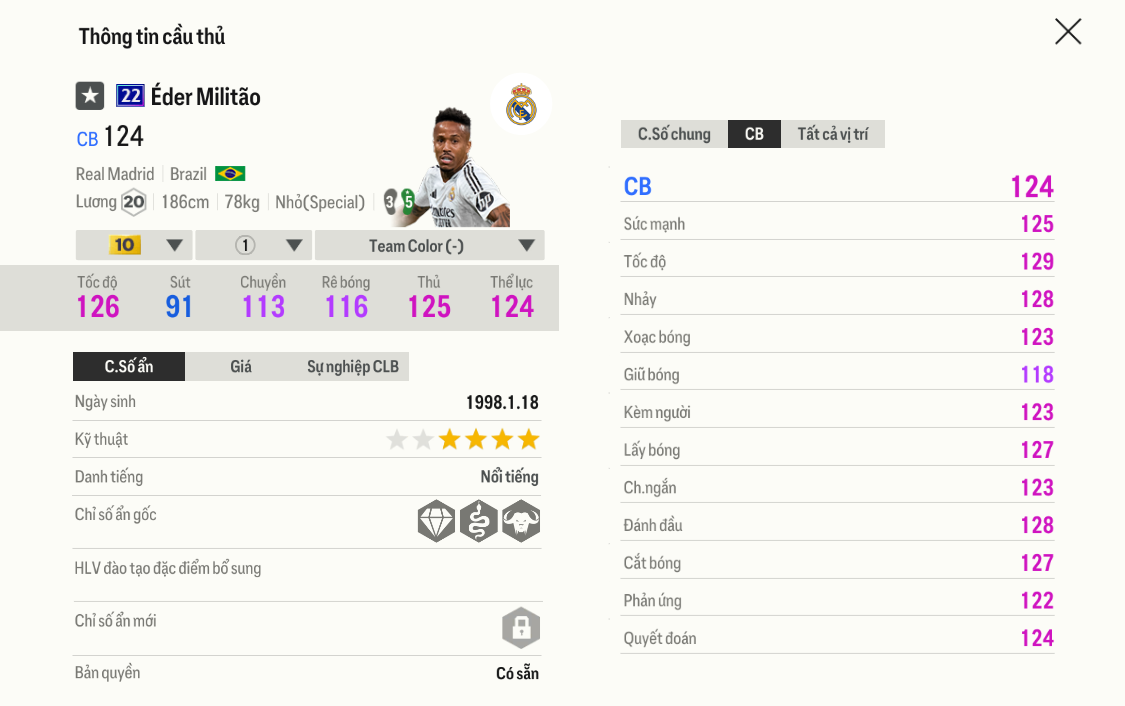Click the lock icon under Chỉ số ẩn mới
Image resolution: width=1125 pixels, height=706 pixels.
pos(521,629)
